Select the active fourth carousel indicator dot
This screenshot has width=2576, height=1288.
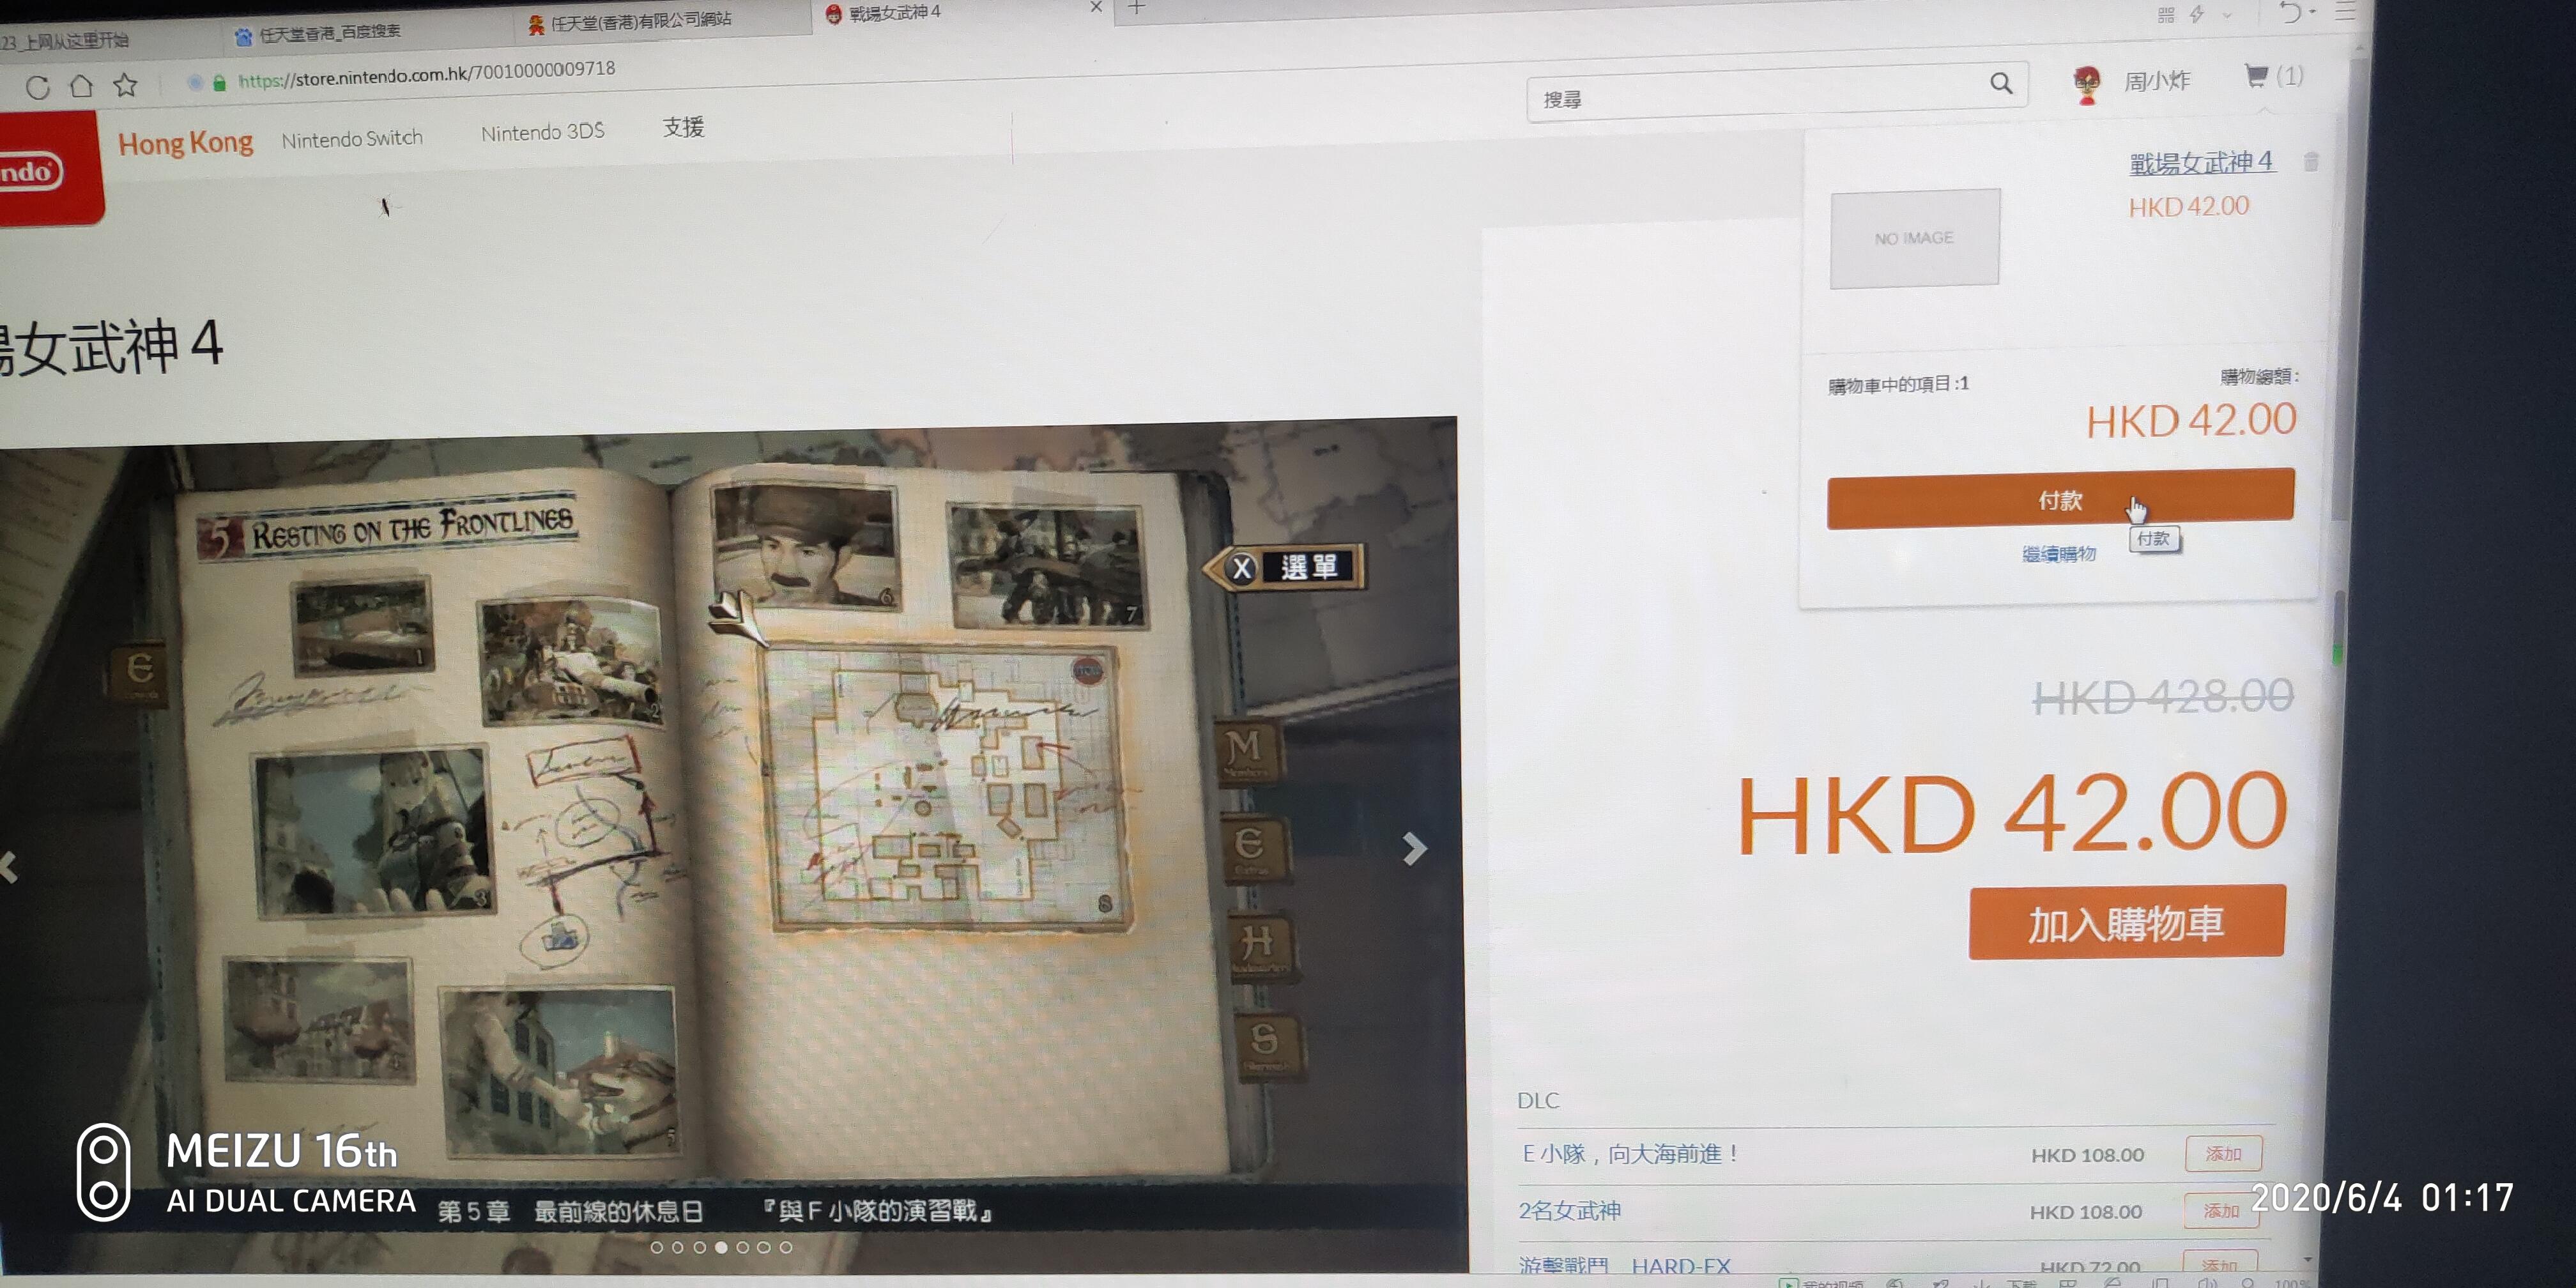tap(721, 1247)
